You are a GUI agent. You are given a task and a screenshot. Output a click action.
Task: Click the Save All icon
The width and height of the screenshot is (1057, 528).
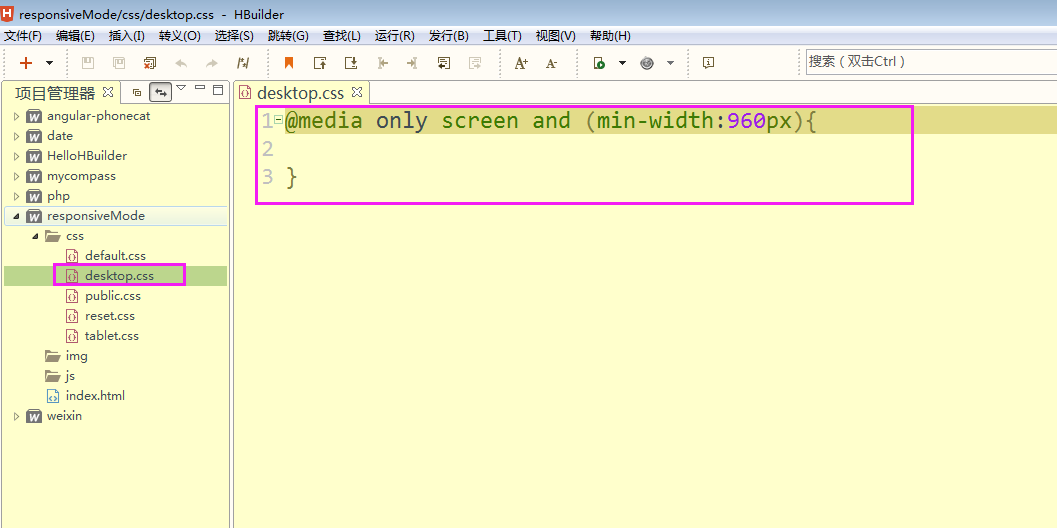(x=119, y=63)
